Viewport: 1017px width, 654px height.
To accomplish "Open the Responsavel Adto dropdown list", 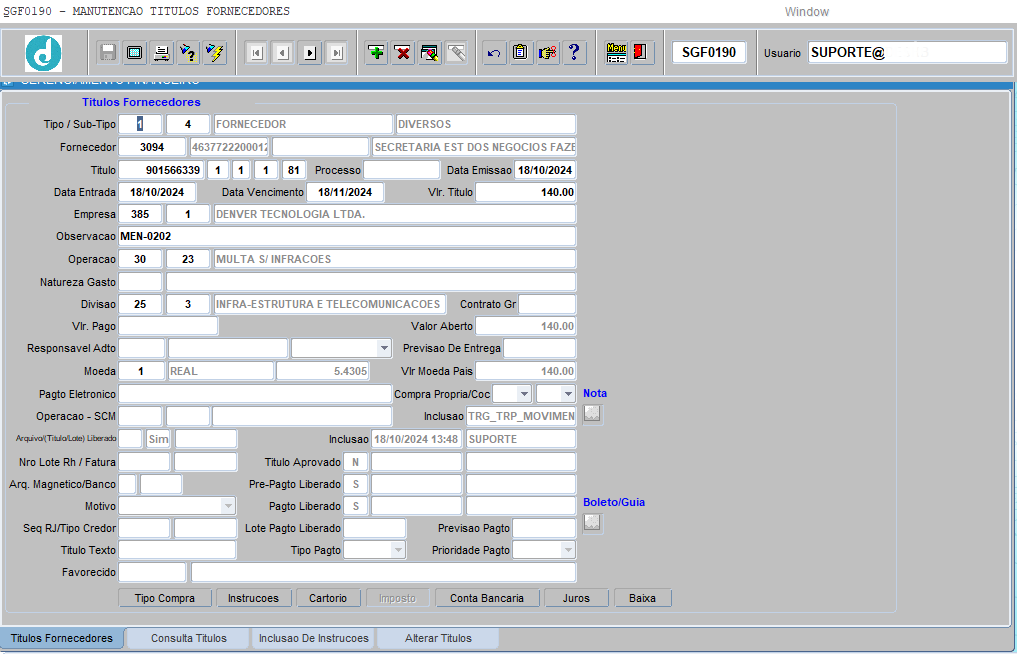I will 384,348.
